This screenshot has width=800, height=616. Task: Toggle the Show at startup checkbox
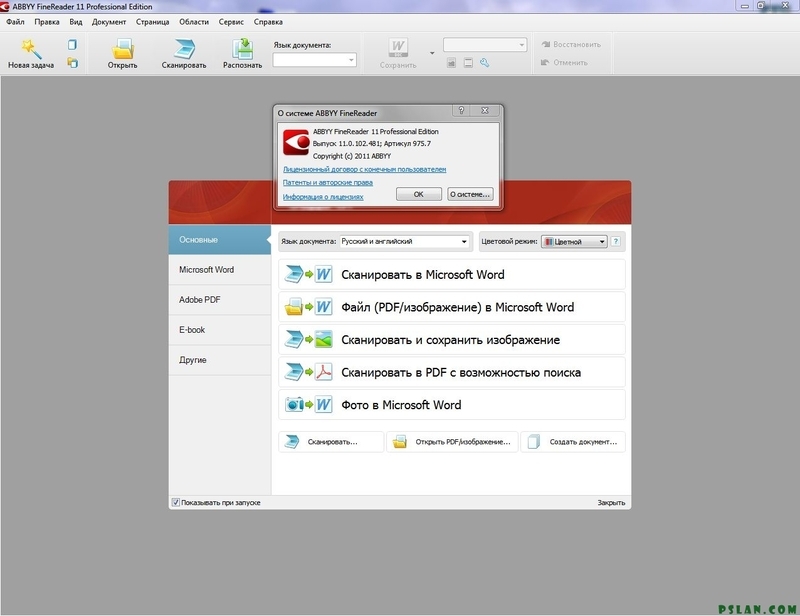point(176,502)
